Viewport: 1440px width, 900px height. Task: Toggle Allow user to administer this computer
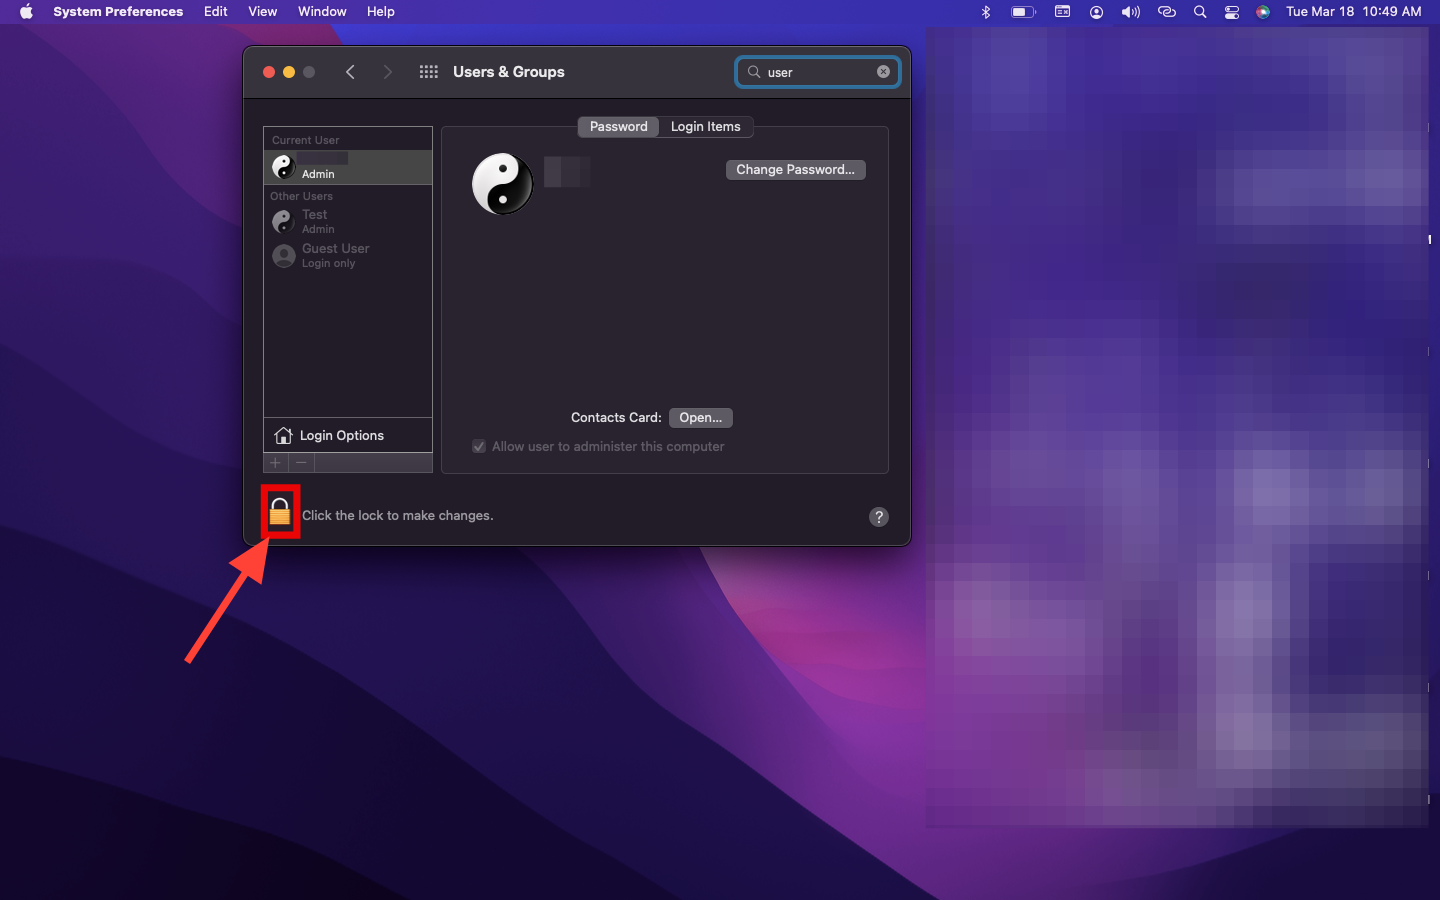point(479,447)
